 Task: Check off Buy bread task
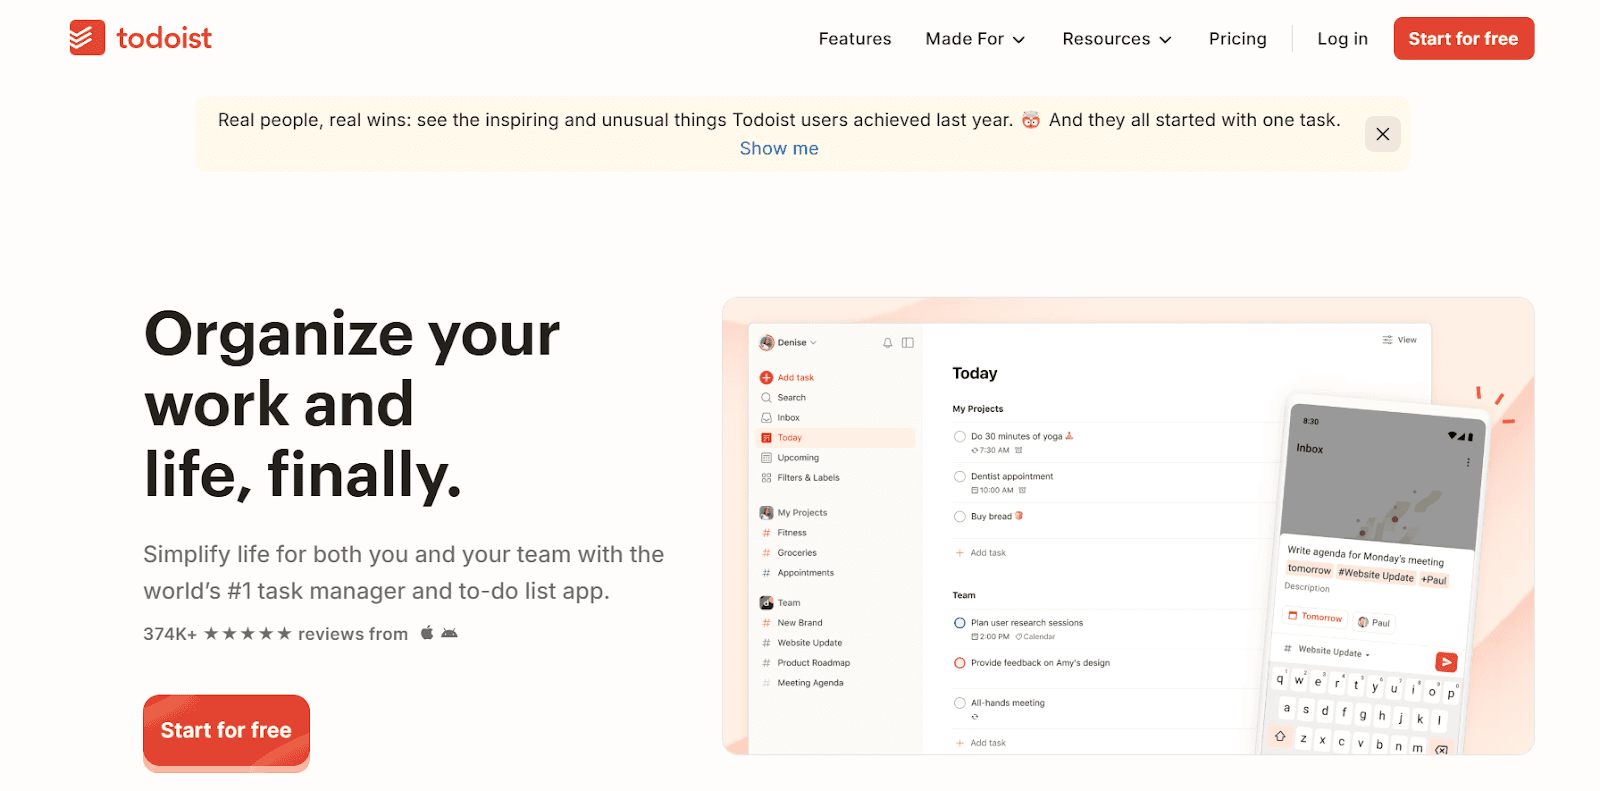(960, 517)
